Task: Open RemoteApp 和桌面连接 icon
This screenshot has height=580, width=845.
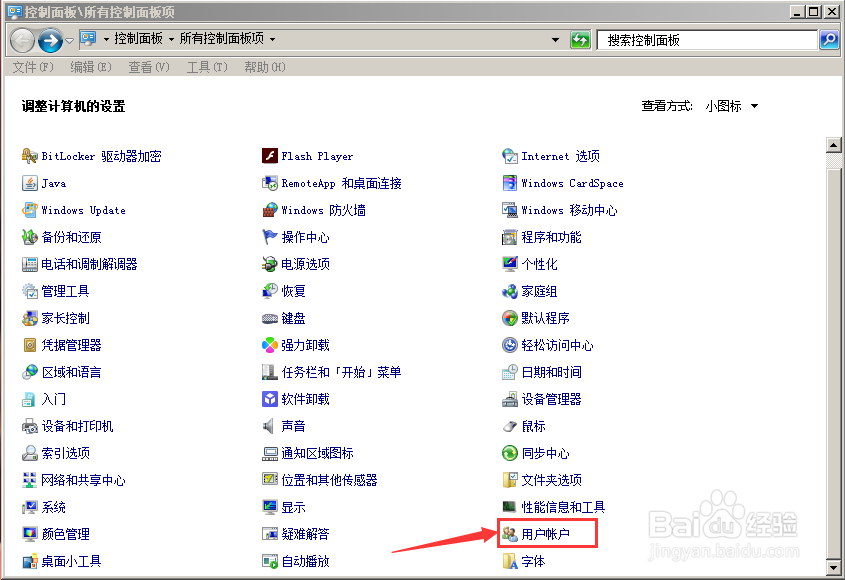Action: tap(269, 183)
